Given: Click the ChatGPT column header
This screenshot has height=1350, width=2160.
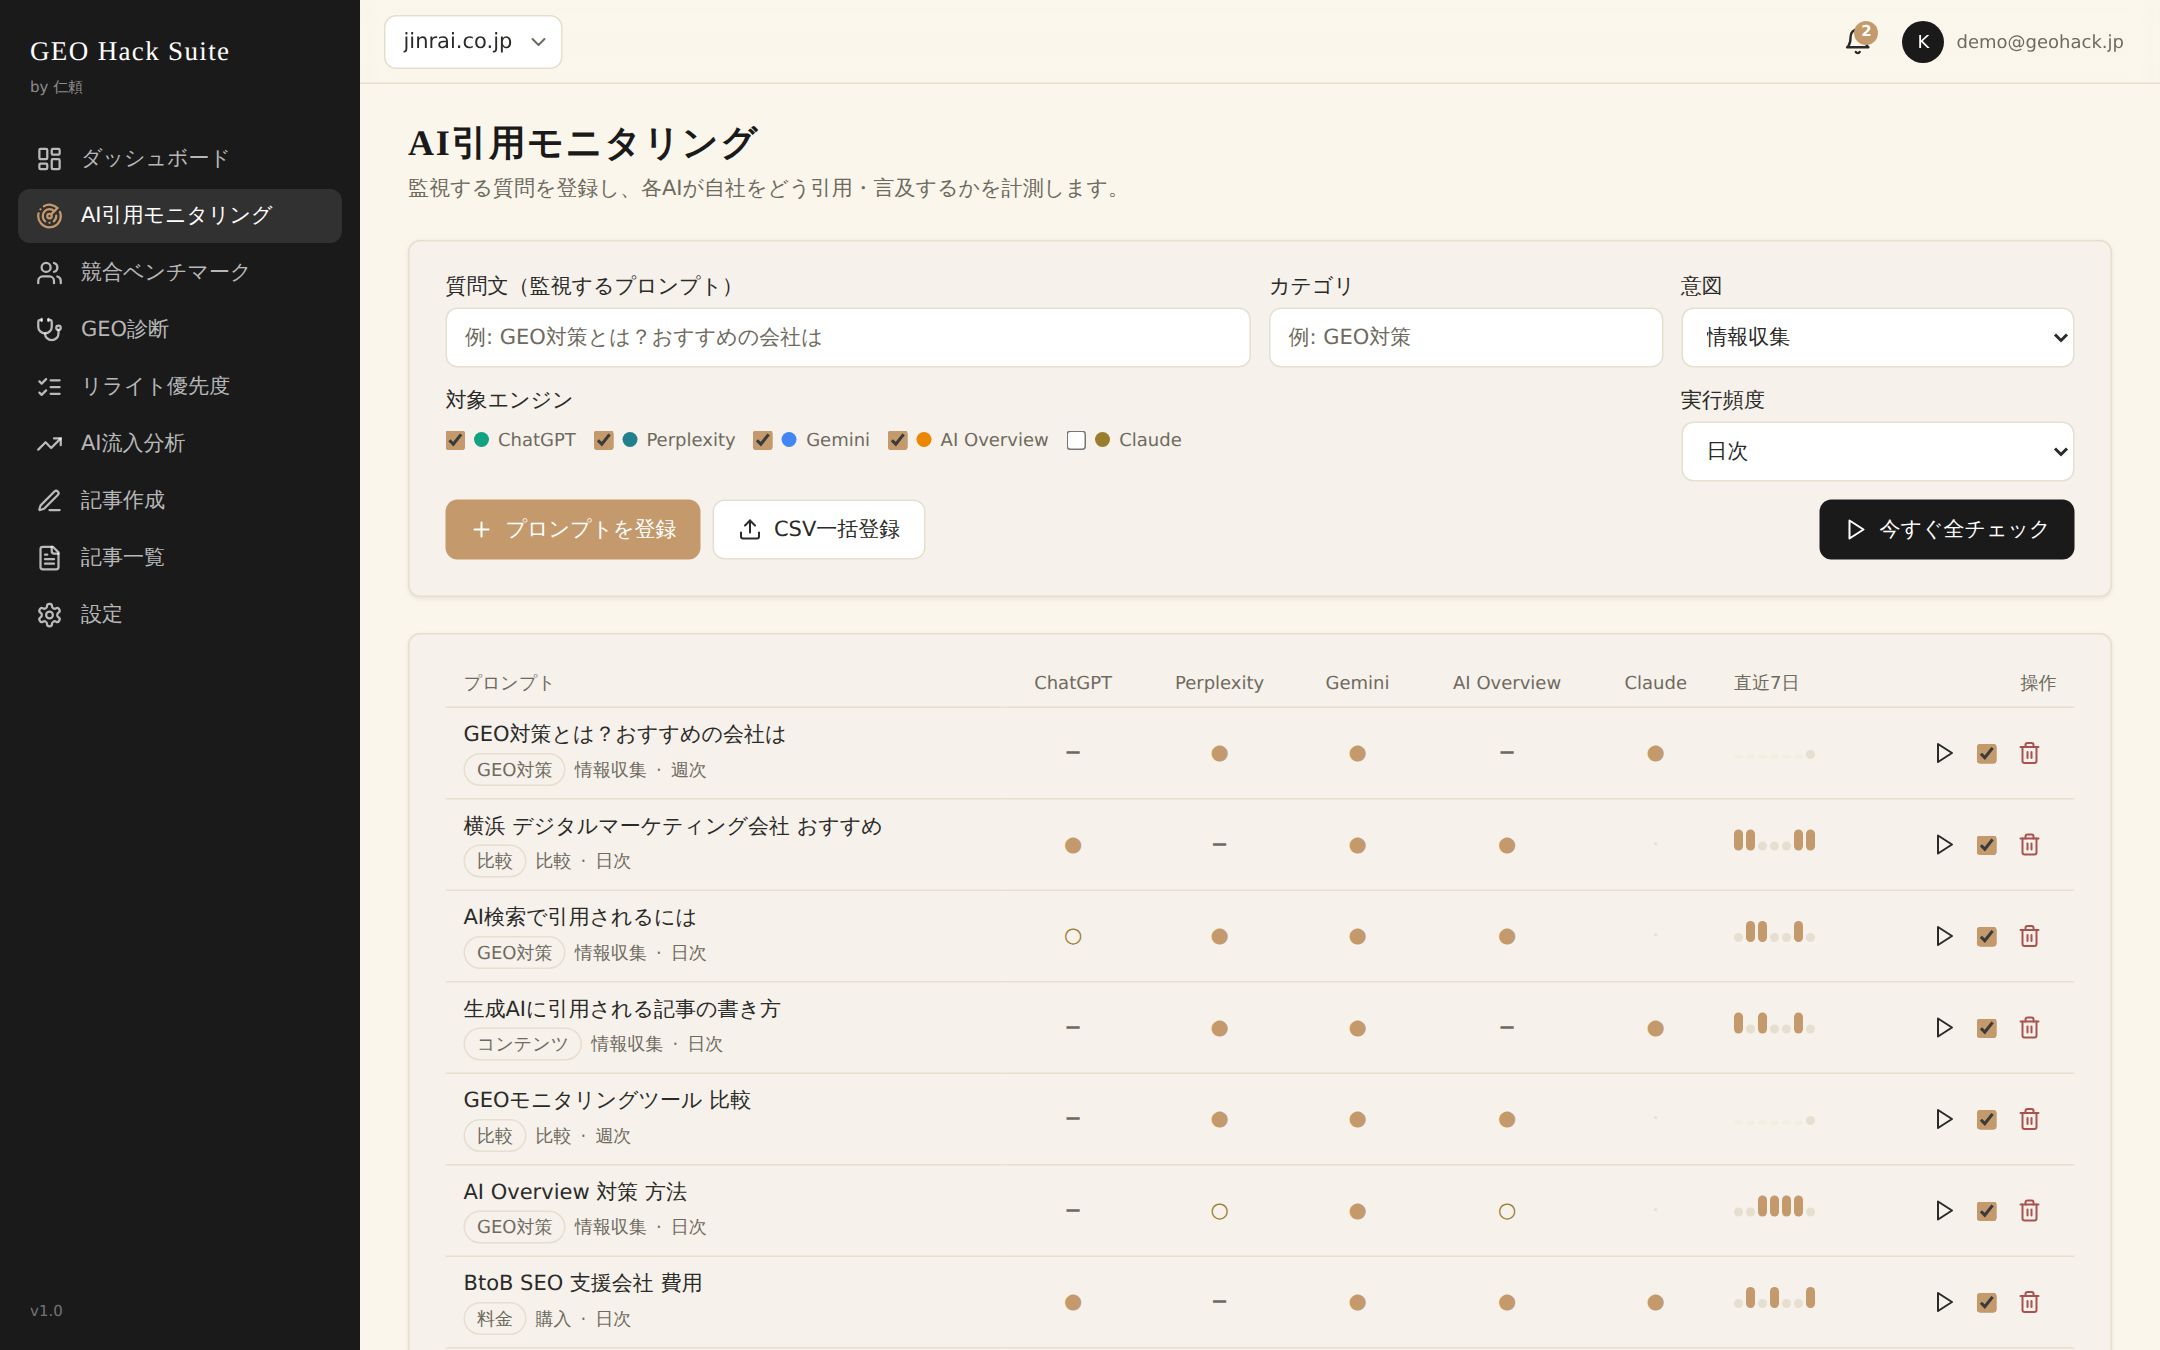Looking at the screenshot, I should coord(1073,683).
